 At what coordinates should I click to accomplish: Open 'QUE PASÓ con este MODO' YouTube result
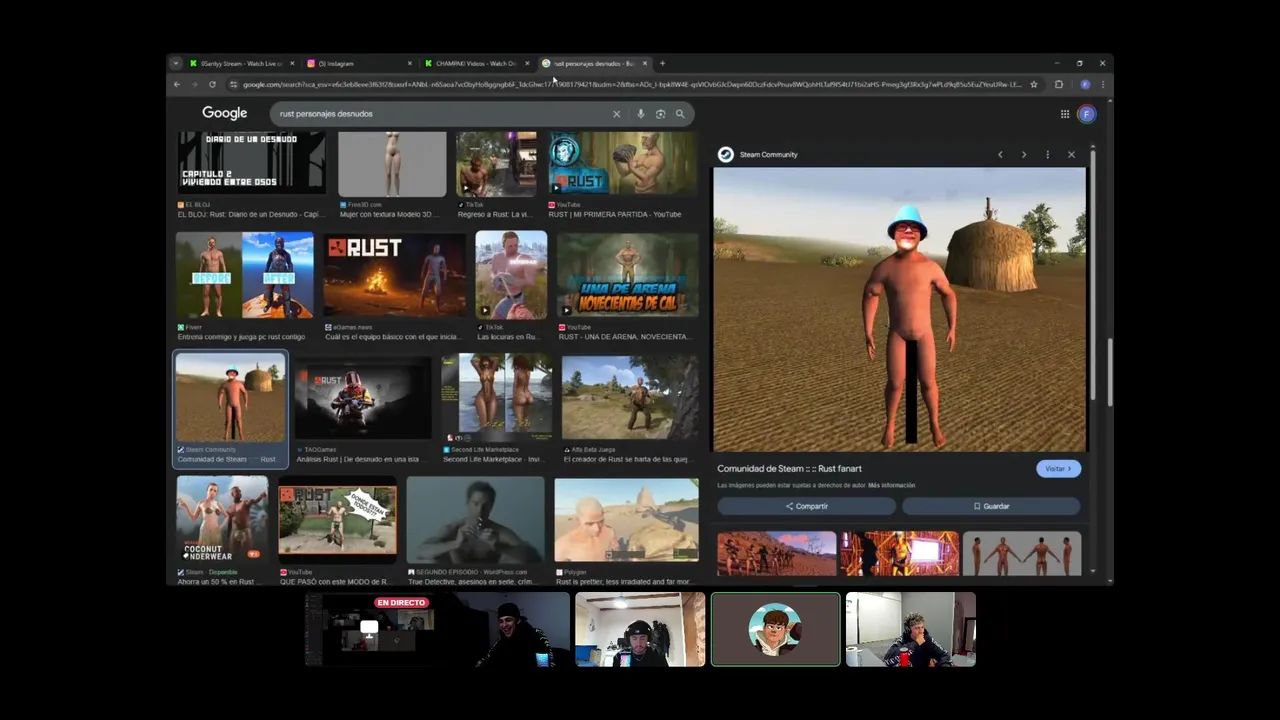(337, 531)
